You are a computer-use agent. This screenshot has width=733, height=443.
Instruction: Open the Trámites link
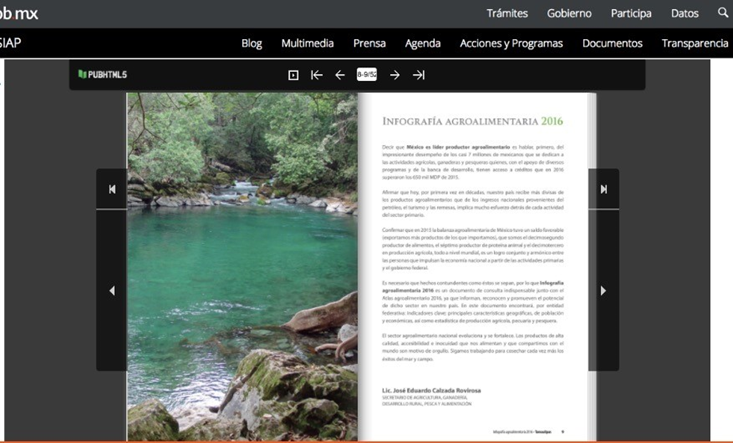coord(507,13)
